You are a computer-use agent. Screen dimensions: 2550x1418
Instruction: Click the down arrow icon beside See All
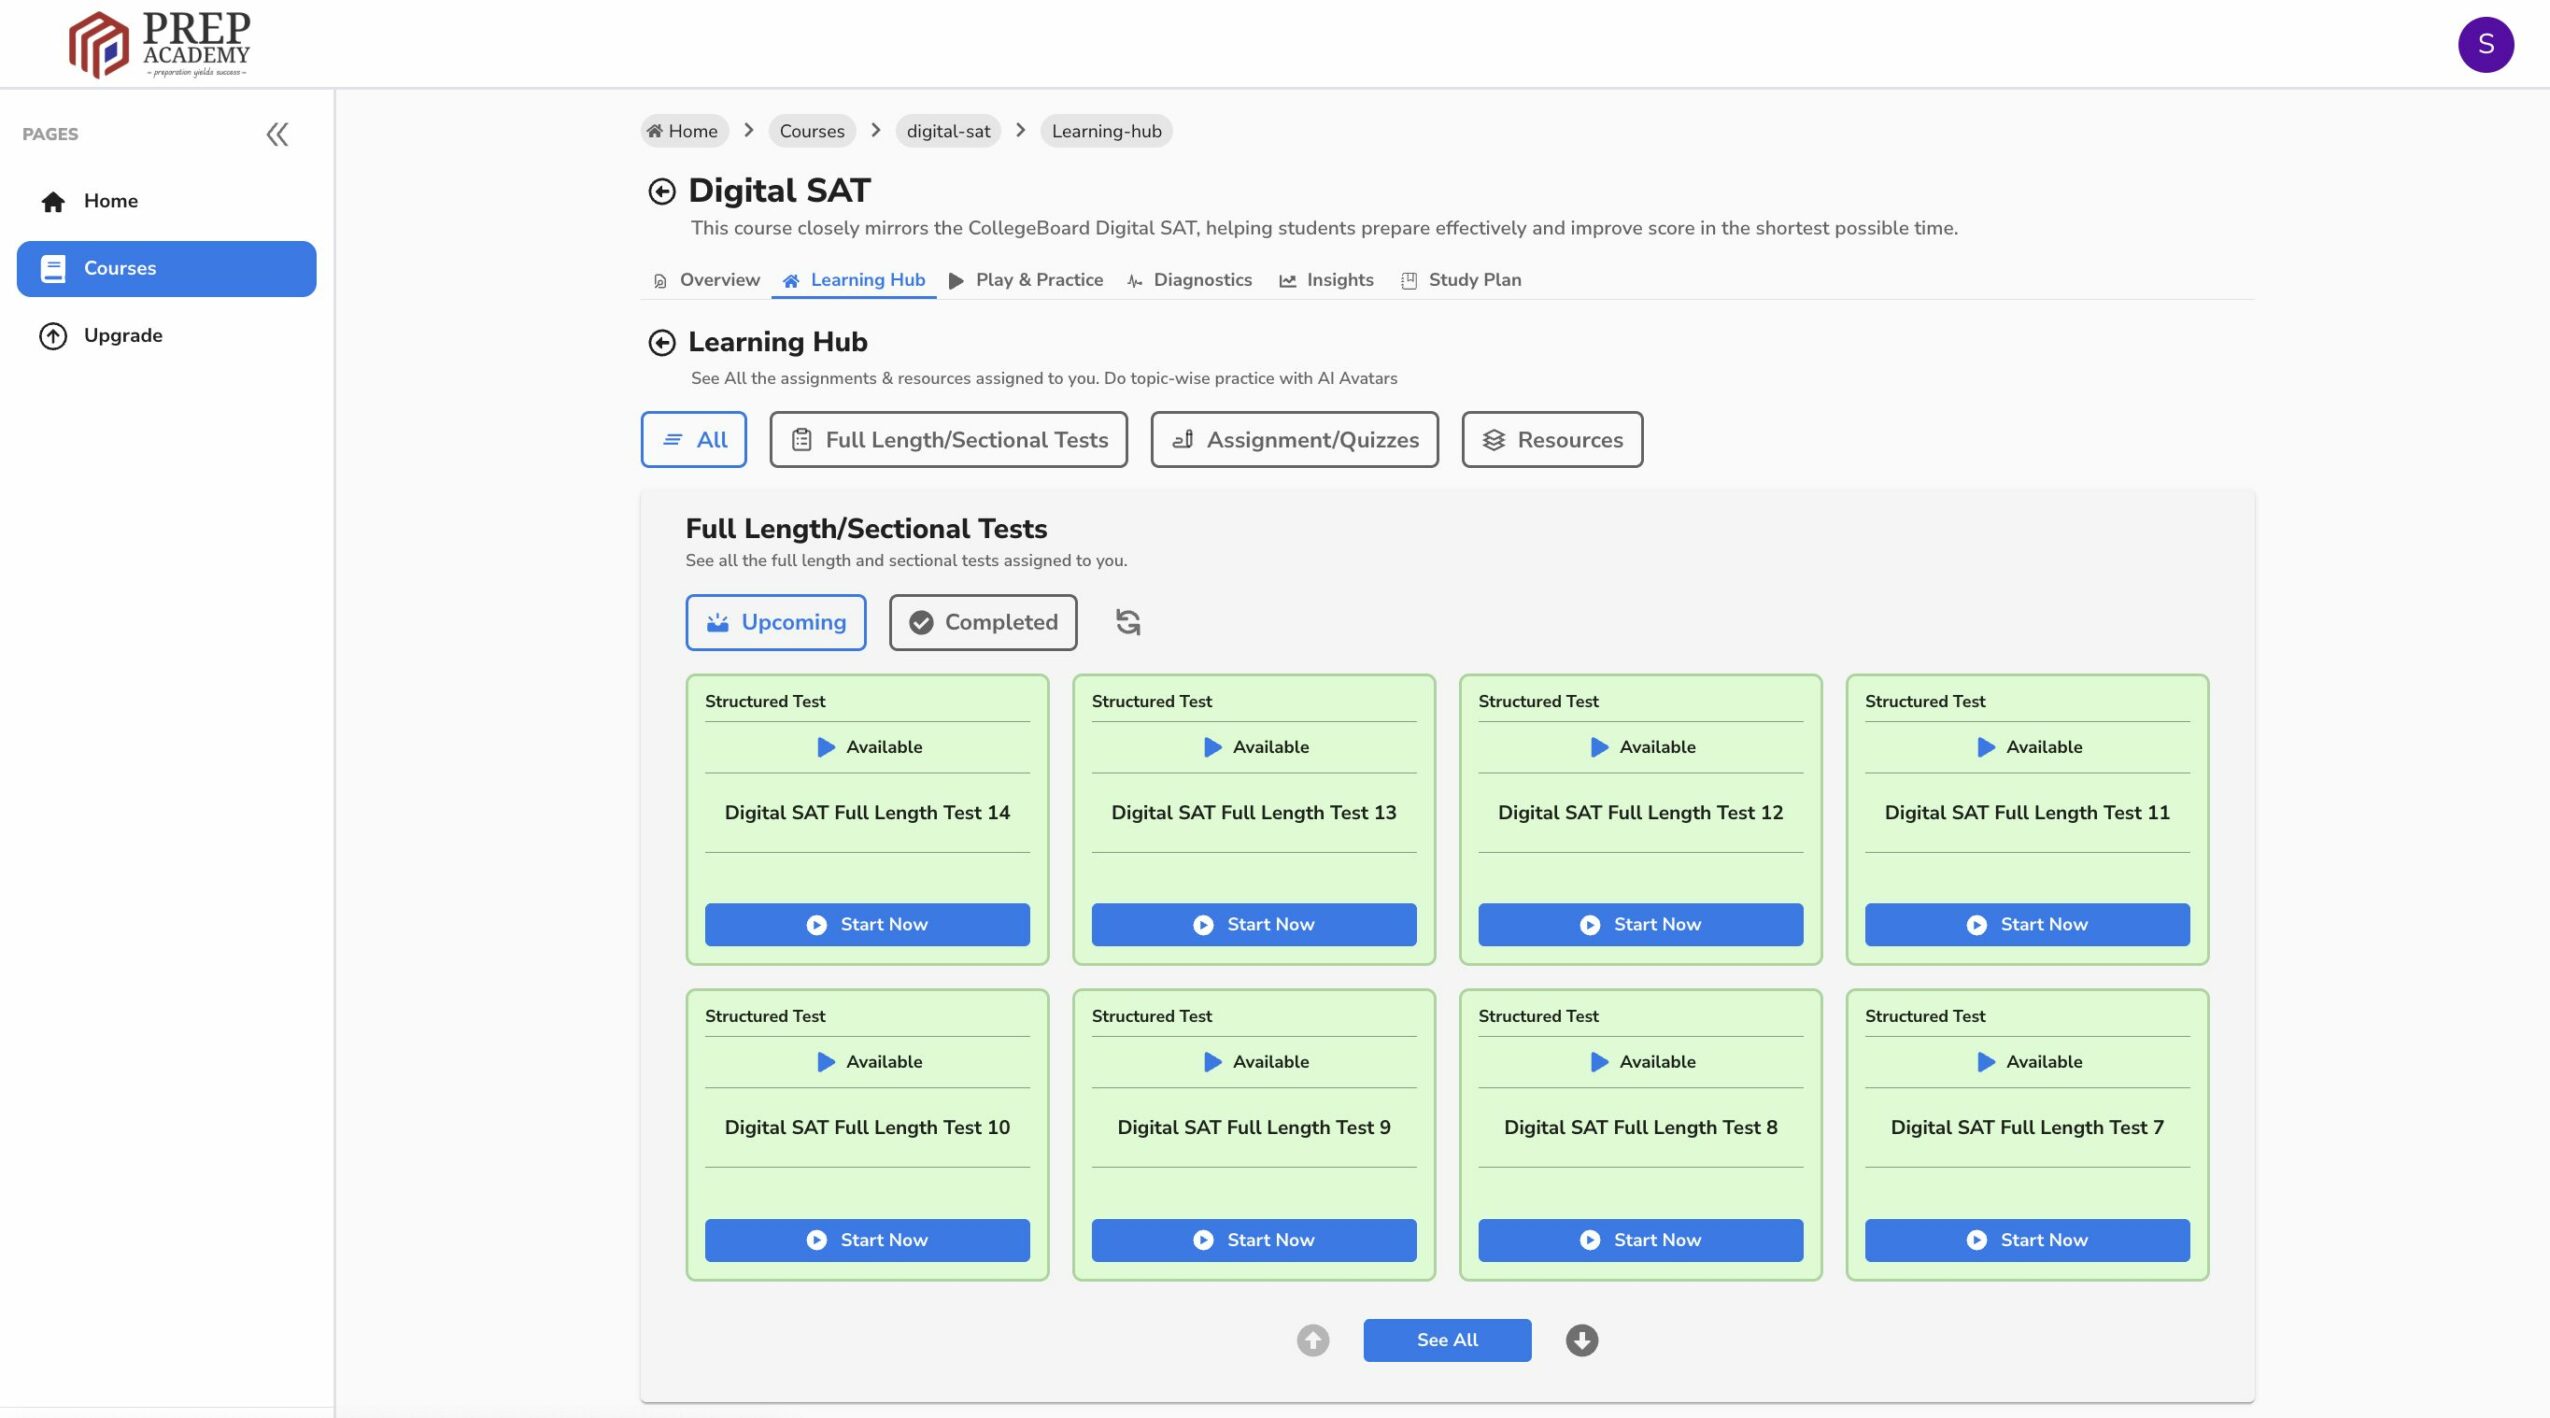click(1581, 1340)
